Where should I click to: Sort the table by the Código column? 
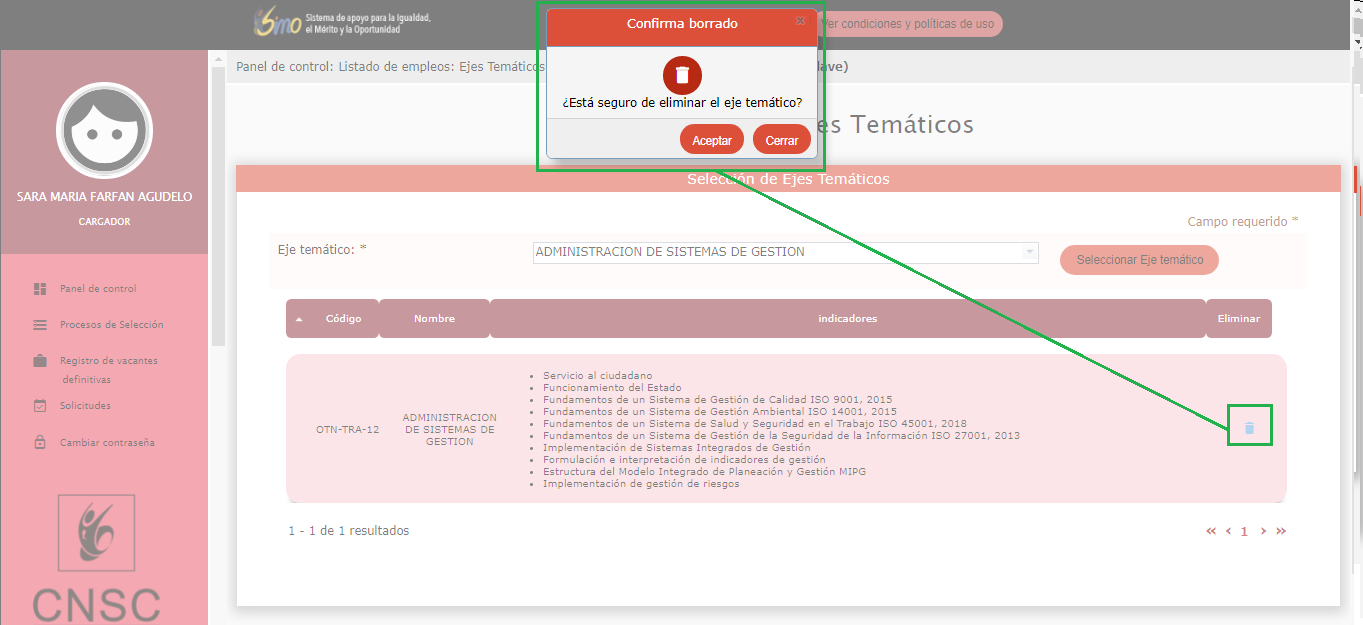click(343, 319)
